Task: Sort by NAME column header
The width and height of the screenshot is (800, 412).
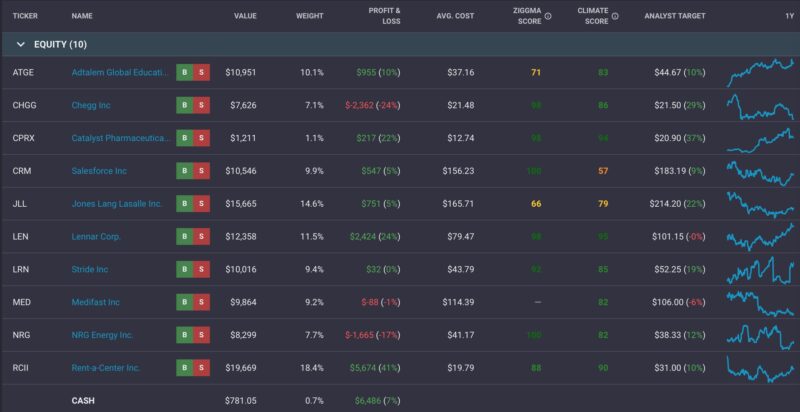Action: coord(82,16)
